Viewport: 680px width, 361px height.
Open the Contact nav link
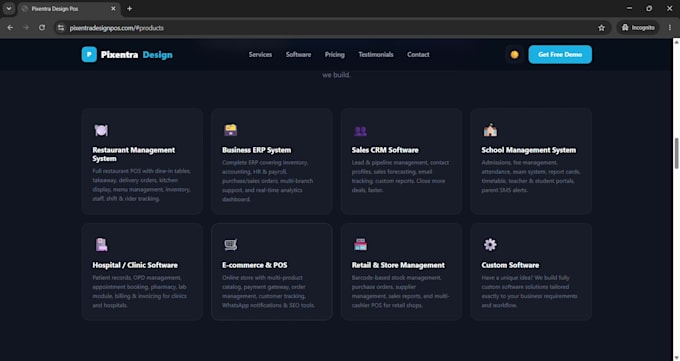pyautogui.click(x=418, y=55)
